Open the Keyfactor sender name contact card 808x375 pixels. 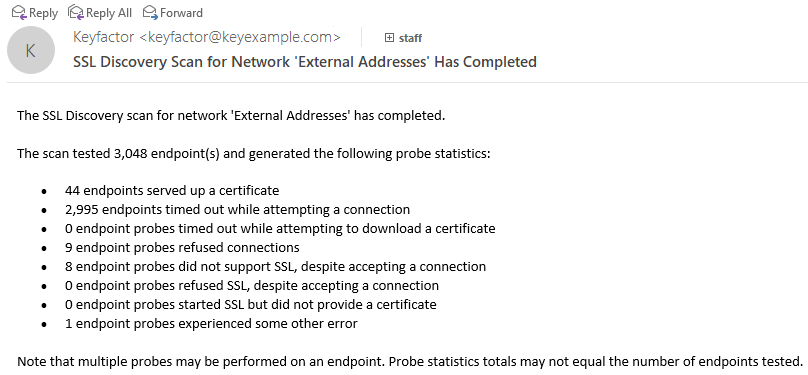pos(105,38)
